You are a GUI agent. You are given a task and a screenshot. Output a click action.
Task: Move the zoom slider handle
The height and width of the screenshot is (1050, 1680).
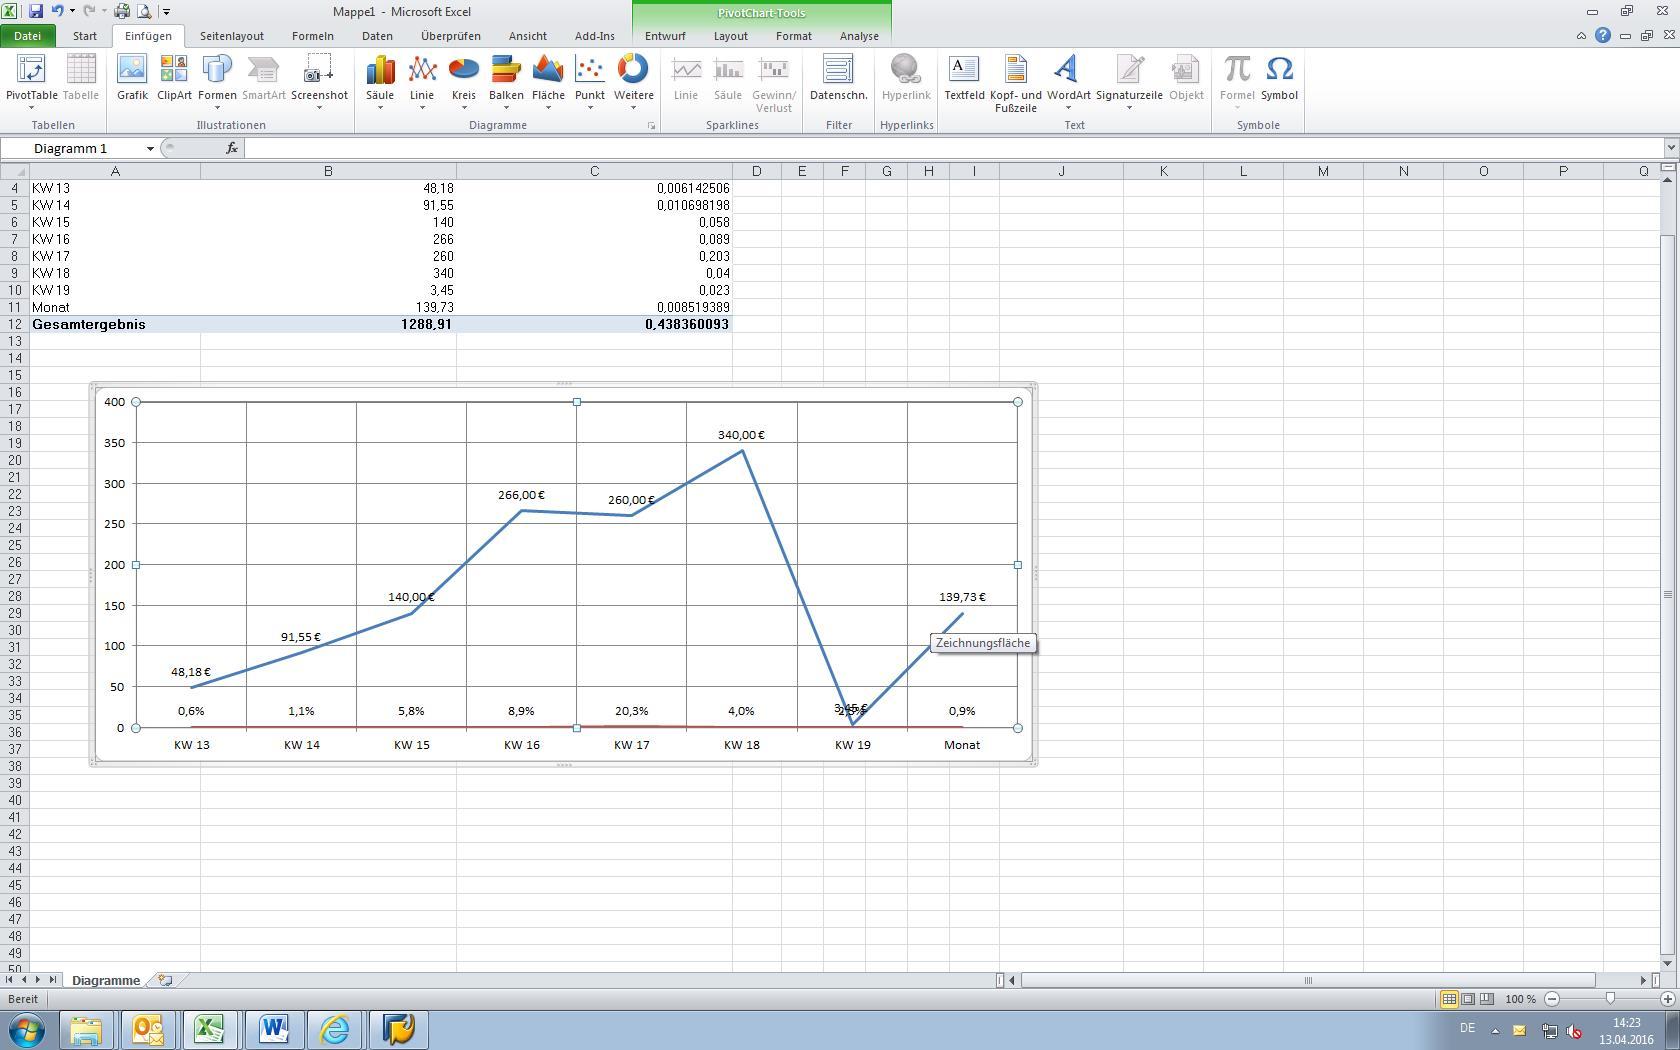coord(1610,999)
